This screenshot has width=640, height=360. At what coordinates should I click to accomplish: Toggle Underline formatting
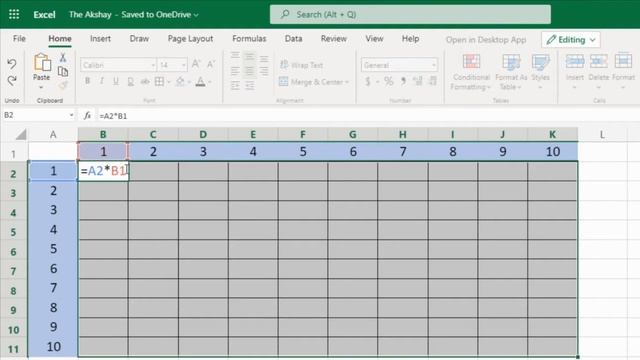pyautogui.click(x=116, y=82)
